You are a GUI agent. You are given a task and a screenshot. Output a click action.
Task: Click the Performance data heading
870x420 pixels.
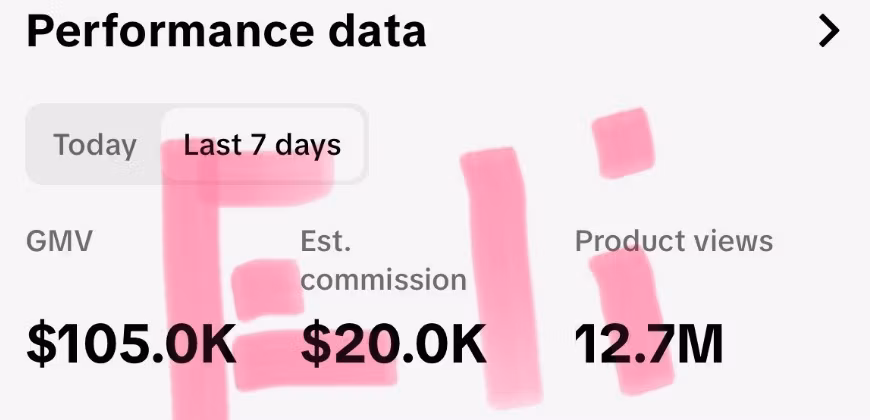[226, 31]
